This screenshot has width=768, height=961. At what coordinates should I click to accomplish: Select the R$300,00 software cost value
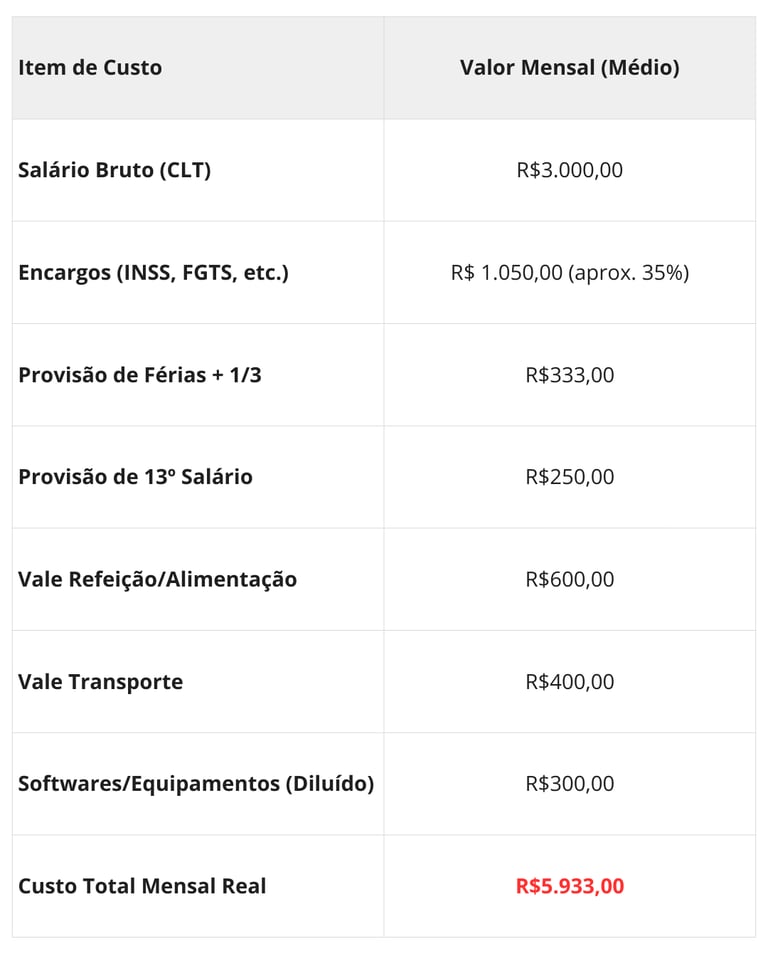569,784
